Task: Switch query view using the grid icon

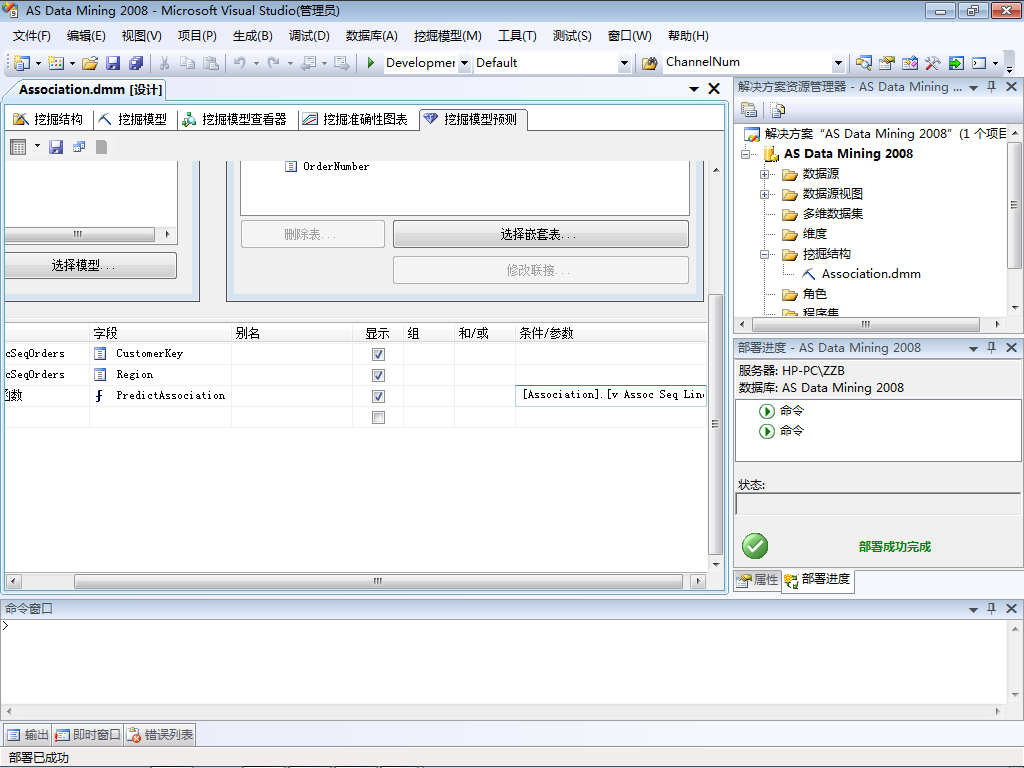Action: pyautogui.click(x=18, y=147)
